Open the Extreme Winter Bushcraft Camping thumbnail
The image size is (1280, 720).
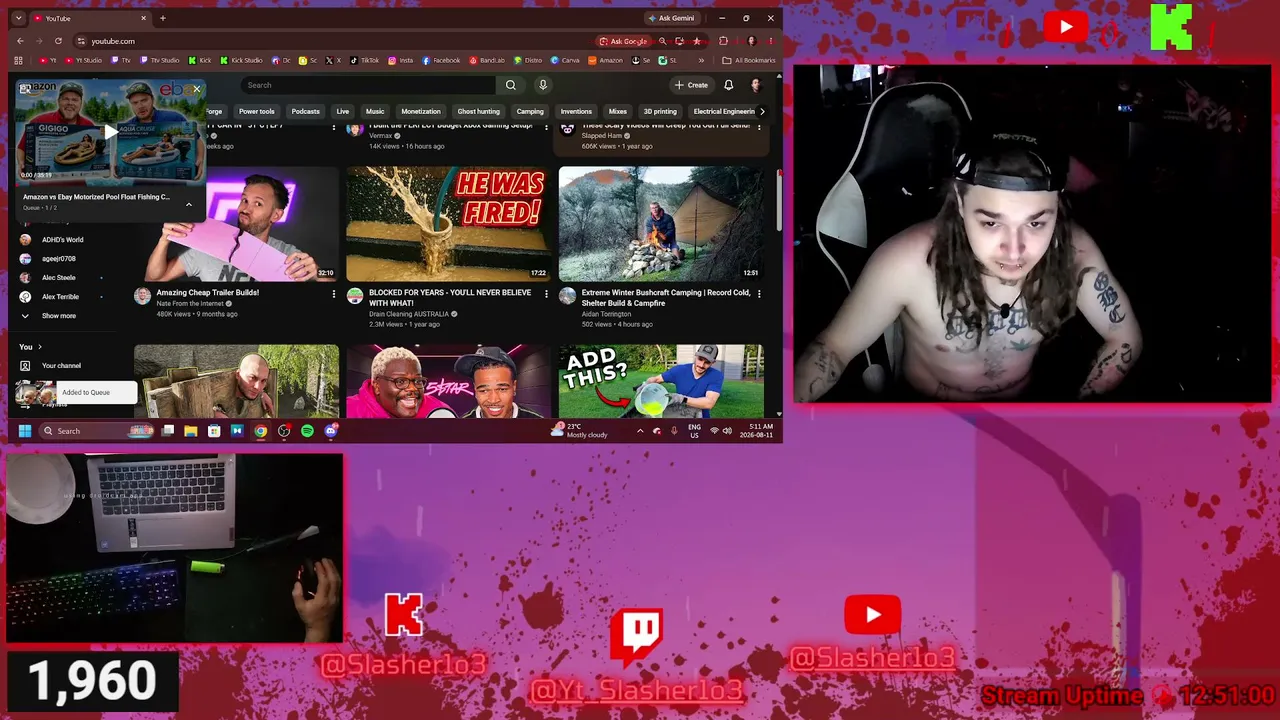pyautogui.click(x=661, y=224)
